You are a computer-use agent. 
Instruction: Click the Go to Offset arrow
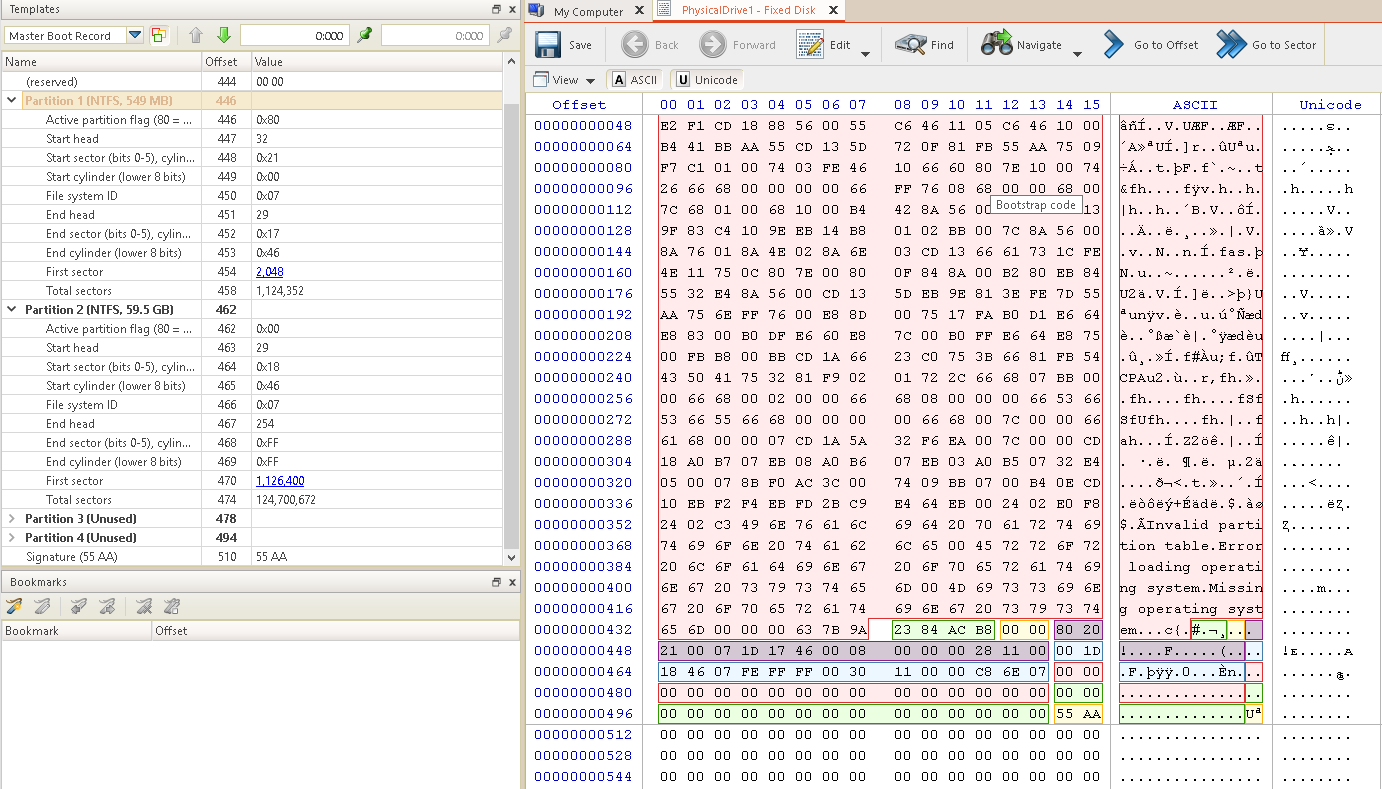1114,45
